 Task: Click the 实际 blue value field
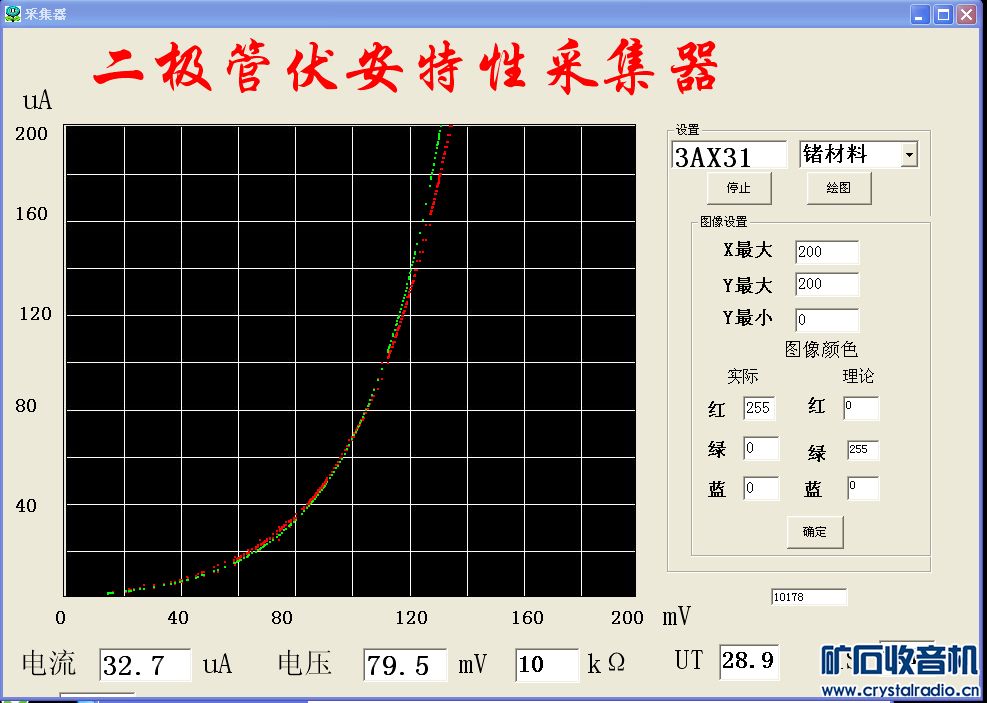coord(760,488)
